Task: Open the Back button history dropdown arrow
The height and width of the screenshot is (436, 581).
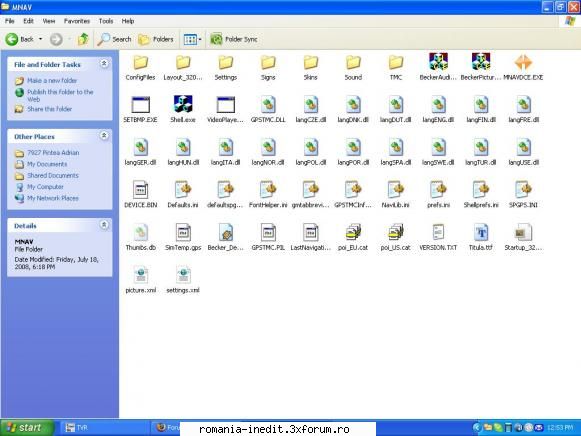Action: [x=40, y=39]
